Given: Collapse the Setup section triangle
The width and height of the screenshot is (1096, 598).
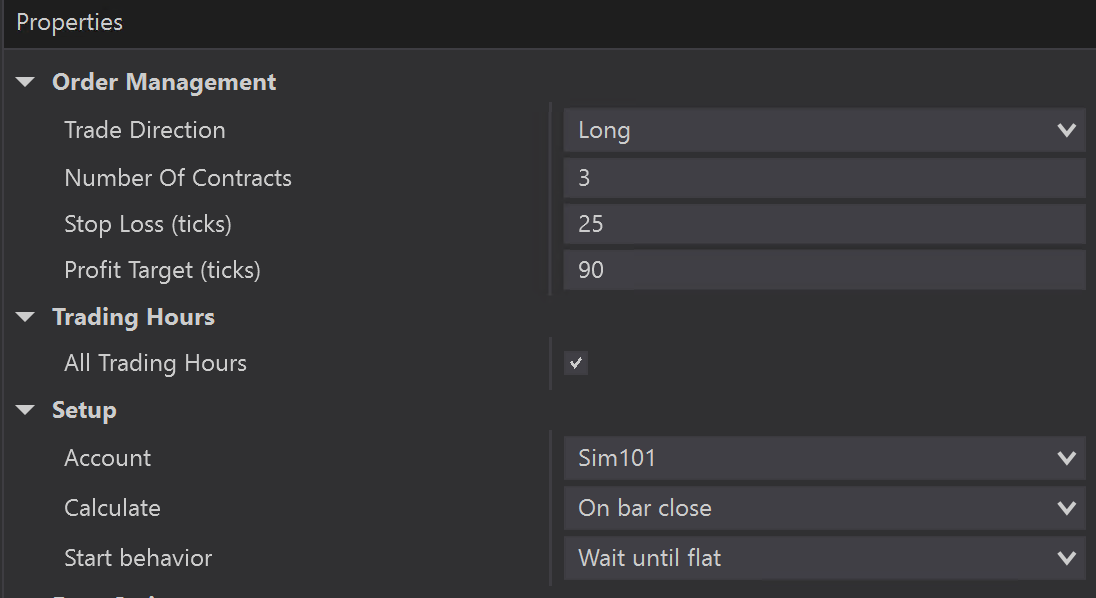Looking at the screenshot, I should tap(25, 410).
